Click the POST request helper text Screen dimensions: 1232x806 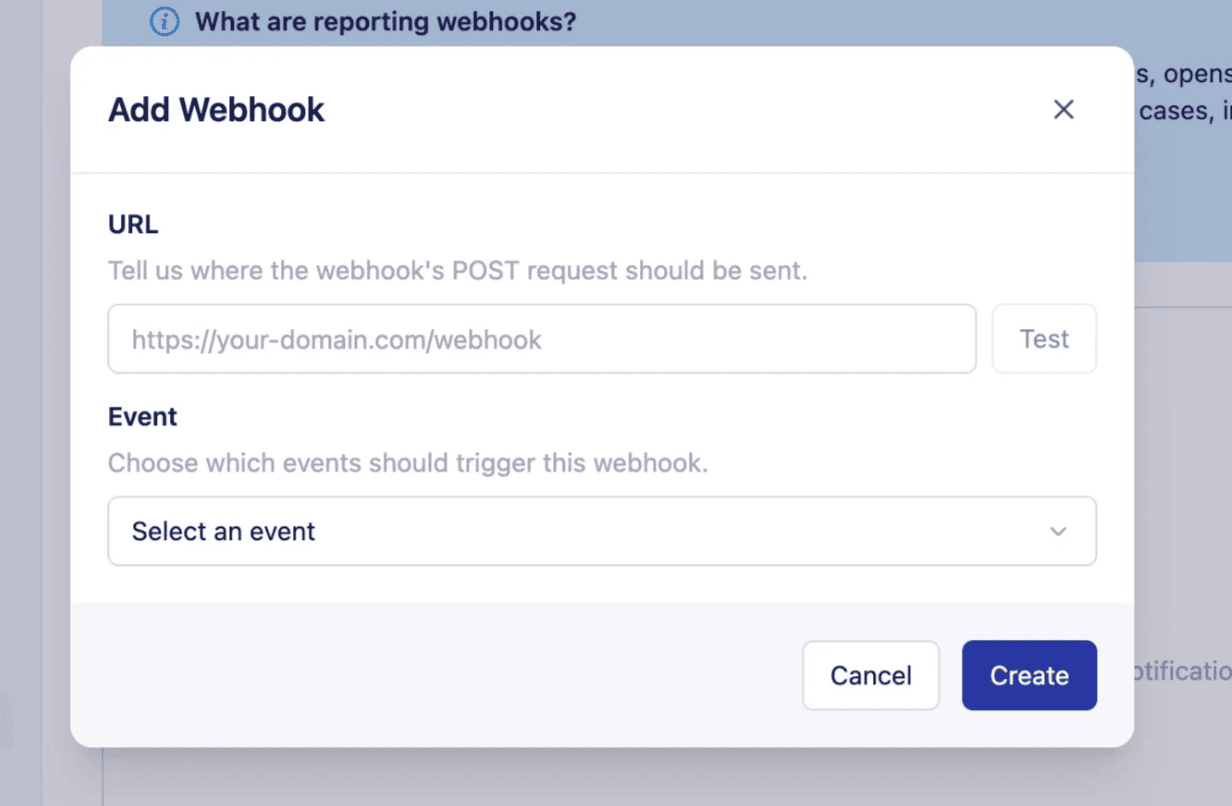[456, 270]
